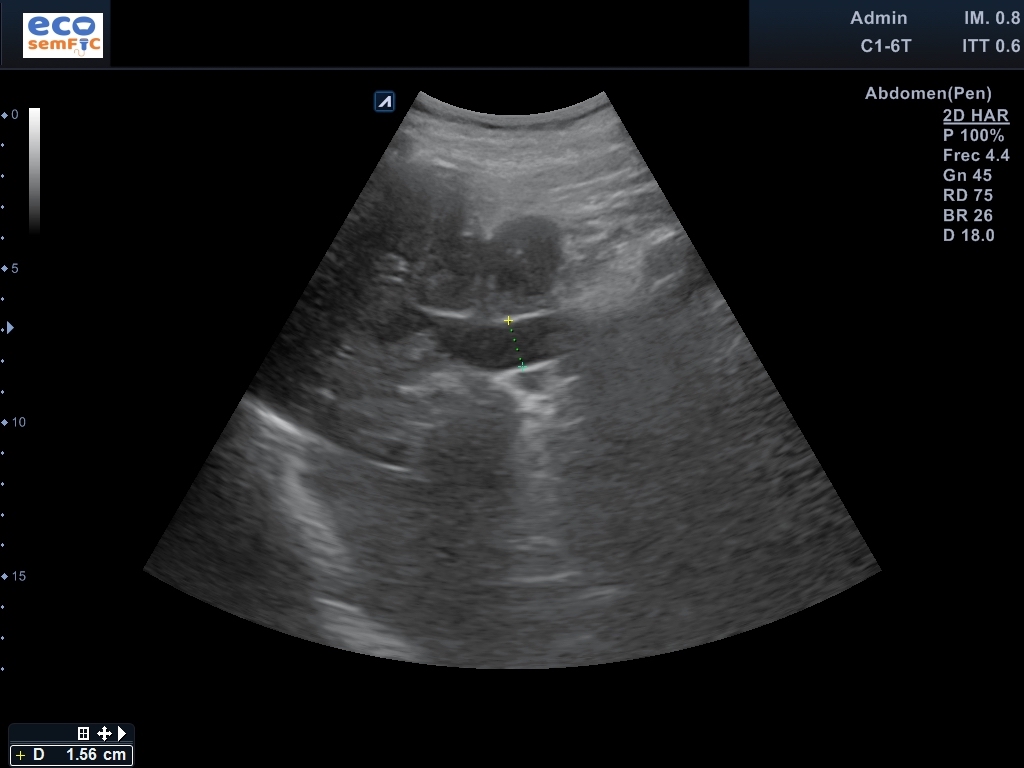
Task: Click the C1-6T probe name
Action: [x=886, y=46]
